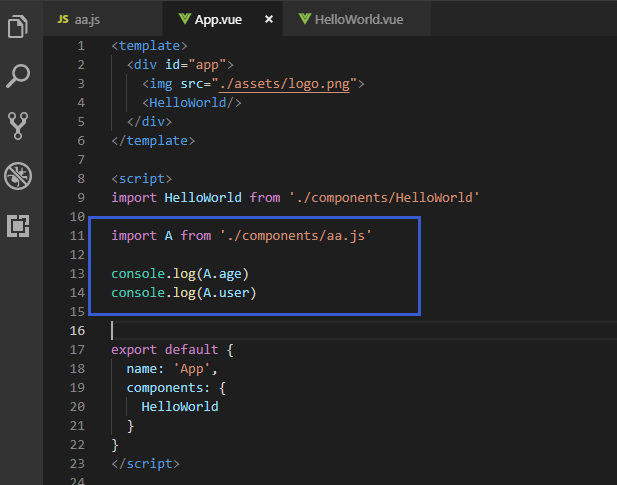617x485 pixels.
Task: Switch to the aa.js tab
Action: (102, 19)
